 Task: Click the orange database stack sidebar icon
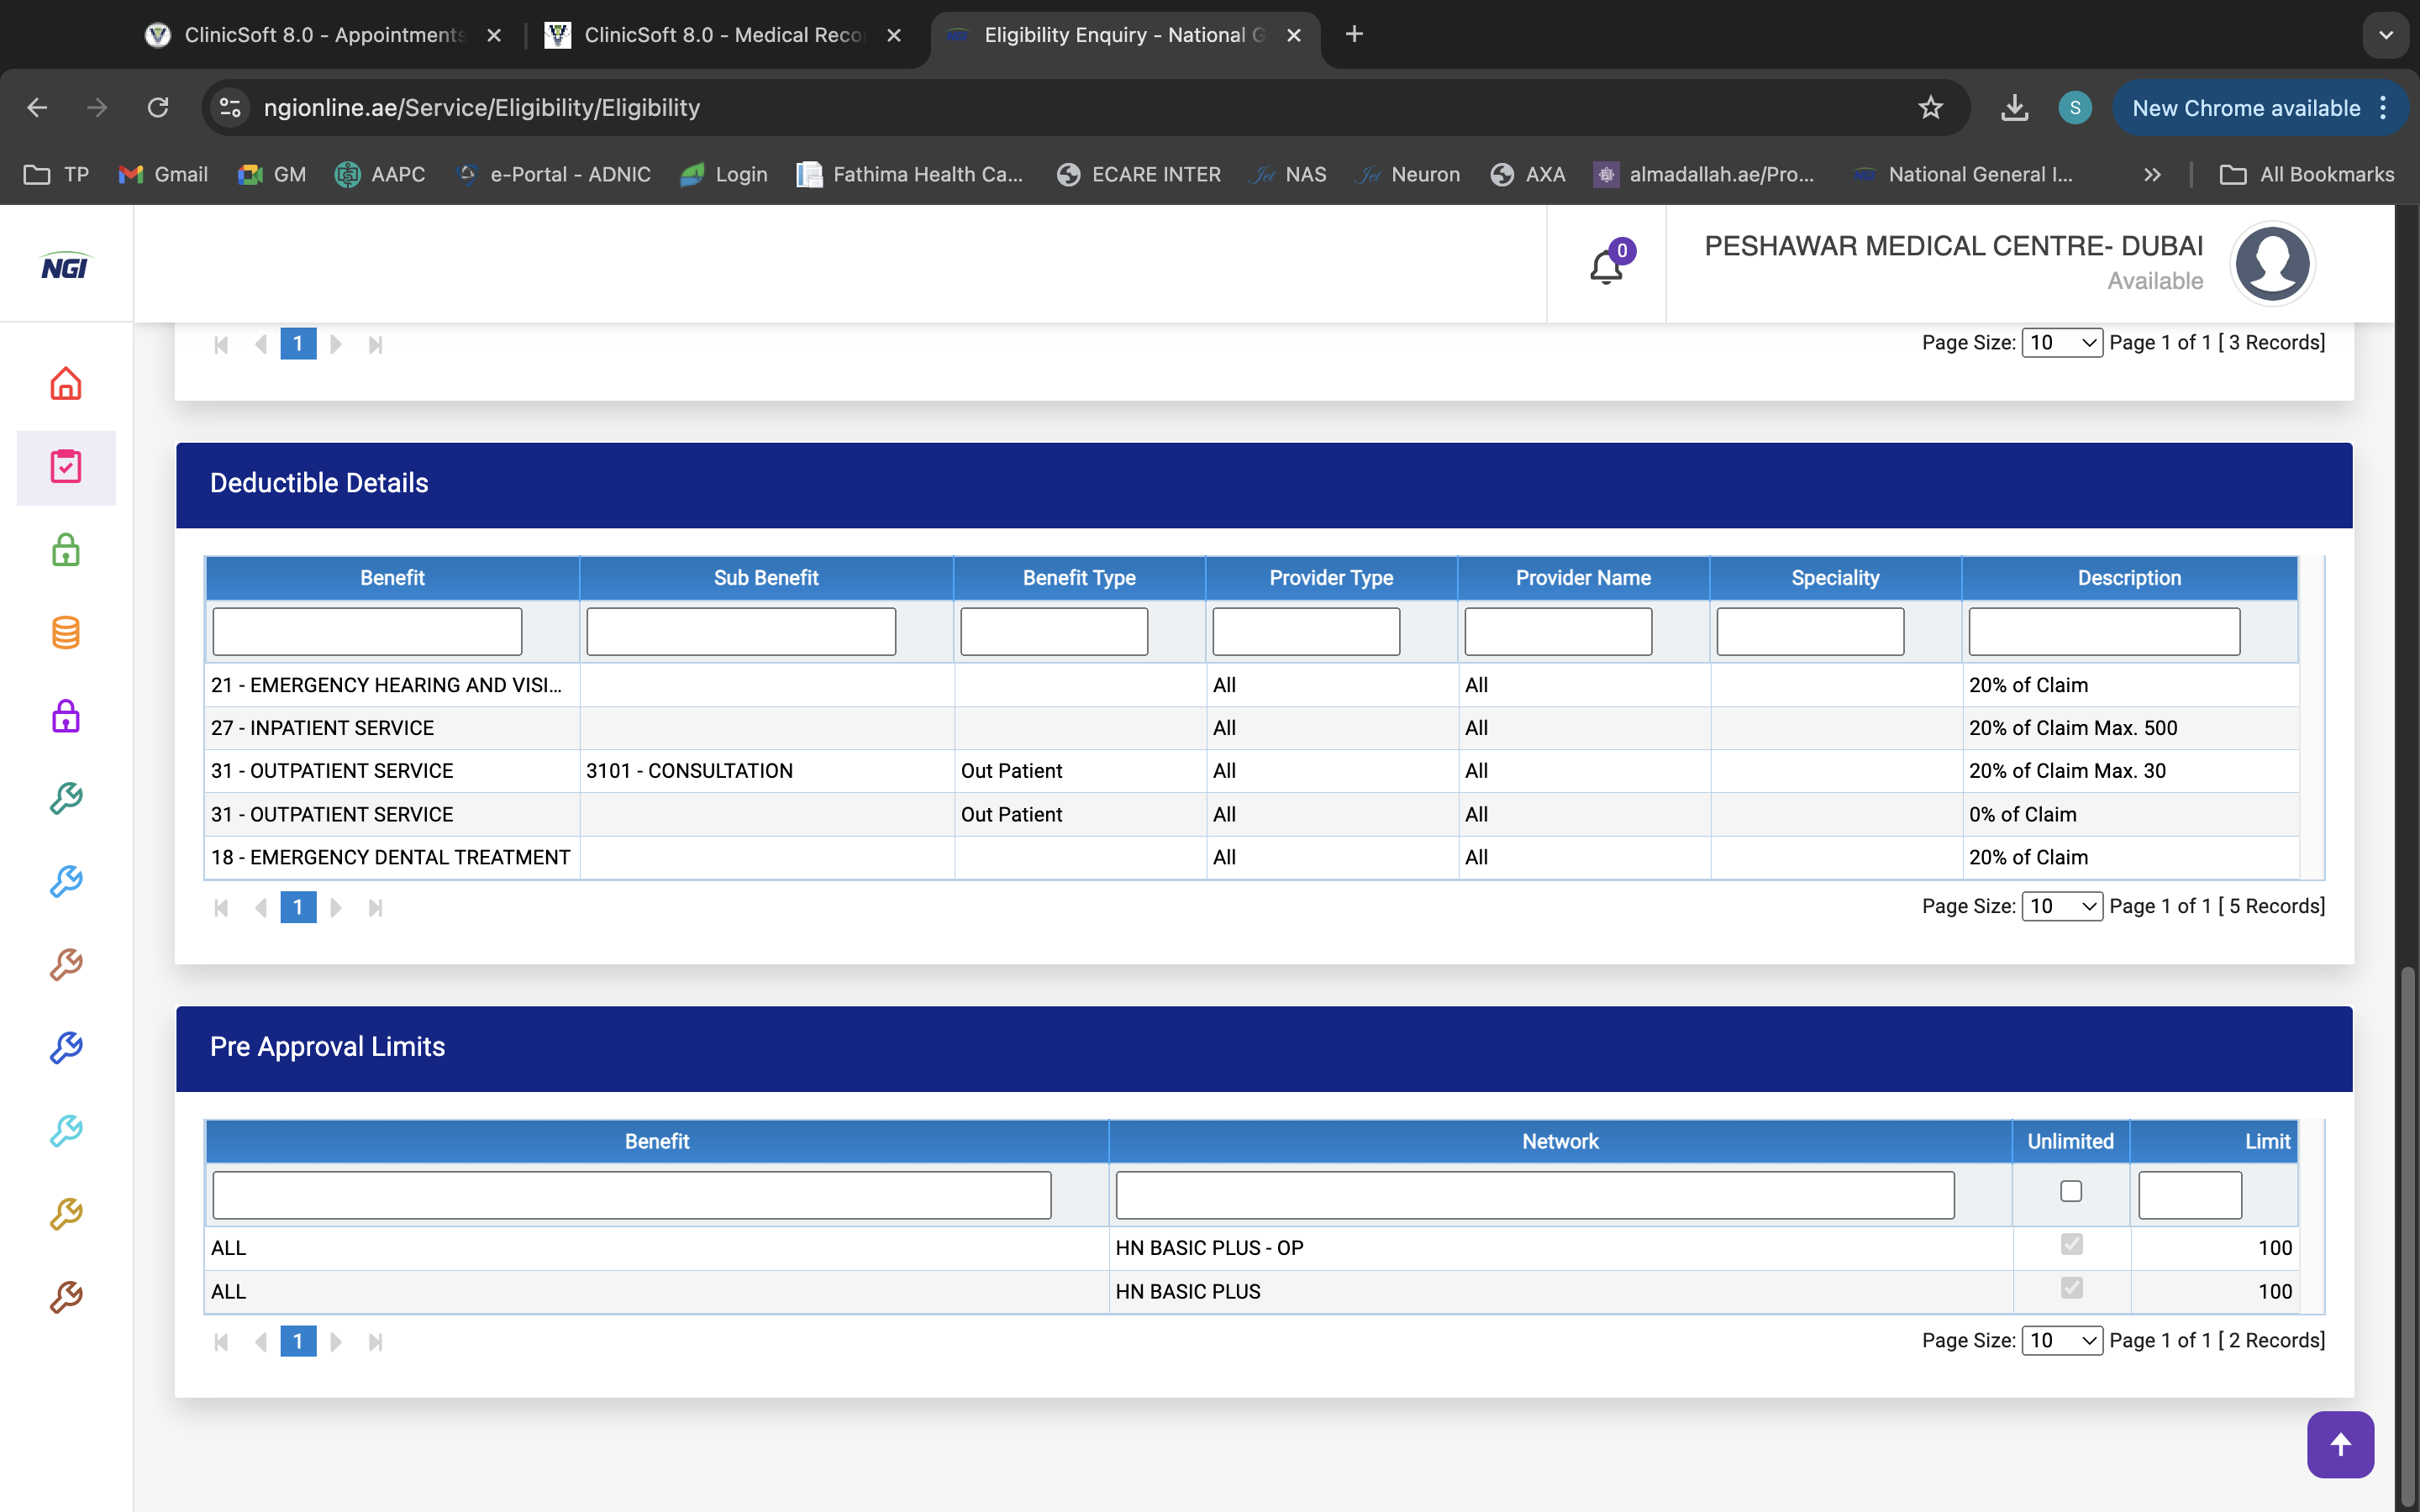click(x=66, y=633)
